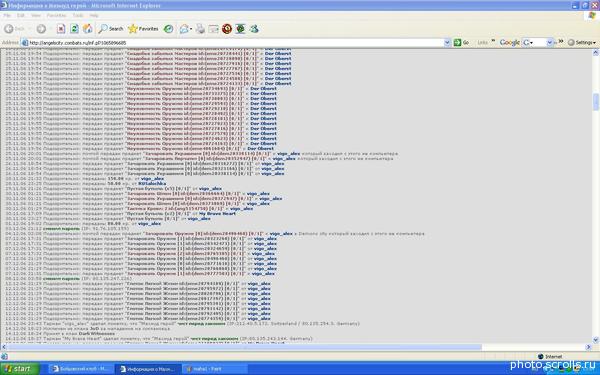Expand the address bar dropdown arrow
Screen dimensions: 600x375
click(x=447, y=43)
